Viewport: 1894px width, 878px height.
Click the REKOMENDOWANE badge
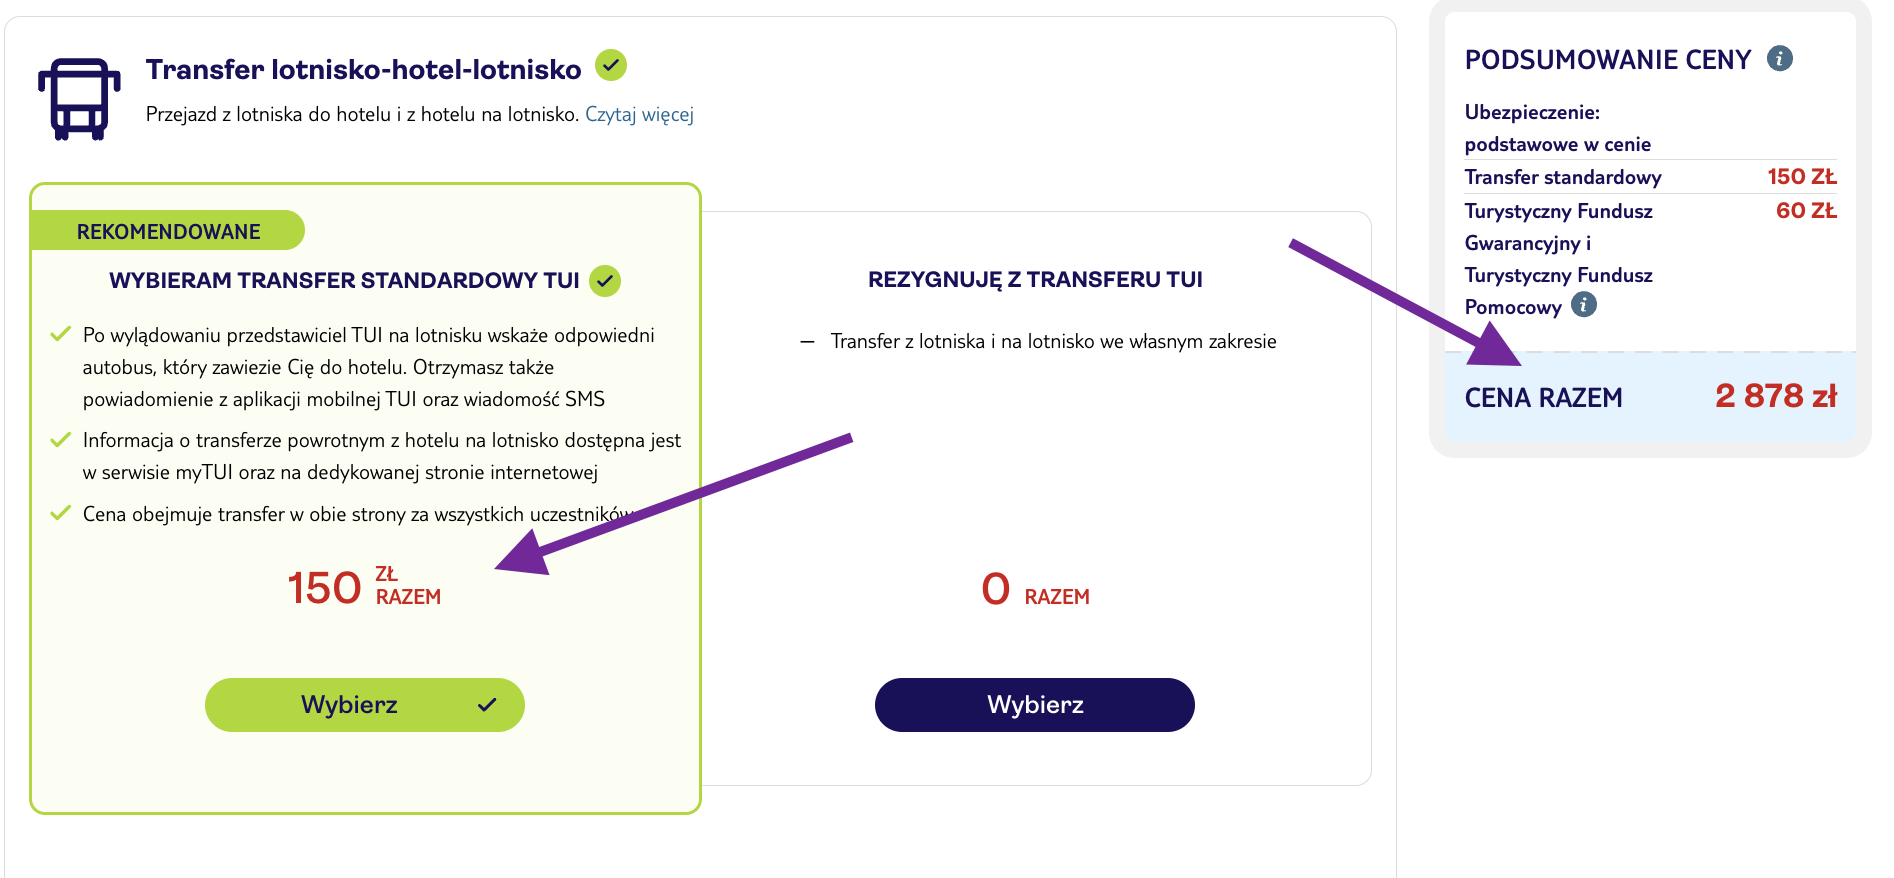(169, 230)
